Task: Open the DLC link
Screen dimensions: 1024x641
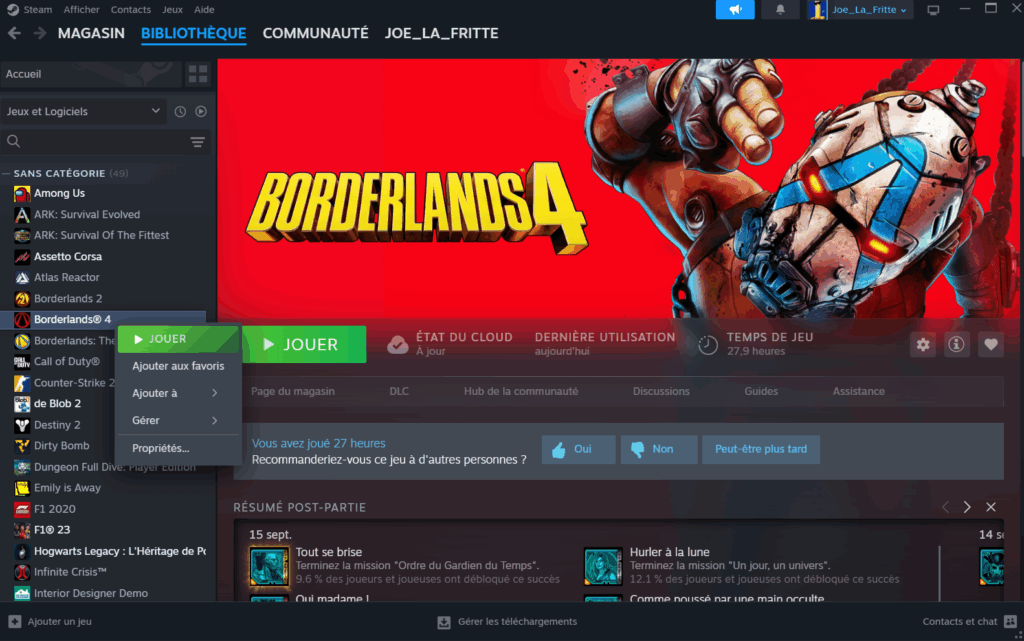Action: click(x=399, y=392)
